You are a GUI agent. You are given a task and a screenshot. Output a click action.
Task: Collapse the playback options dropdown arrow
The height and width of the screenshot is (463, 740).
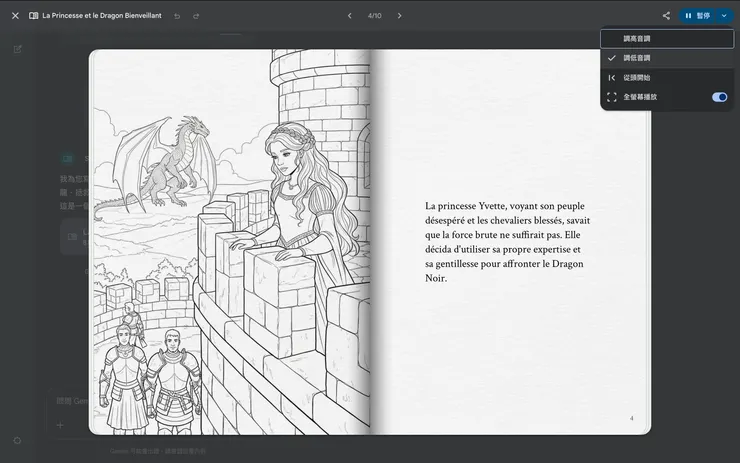[724, 16]
